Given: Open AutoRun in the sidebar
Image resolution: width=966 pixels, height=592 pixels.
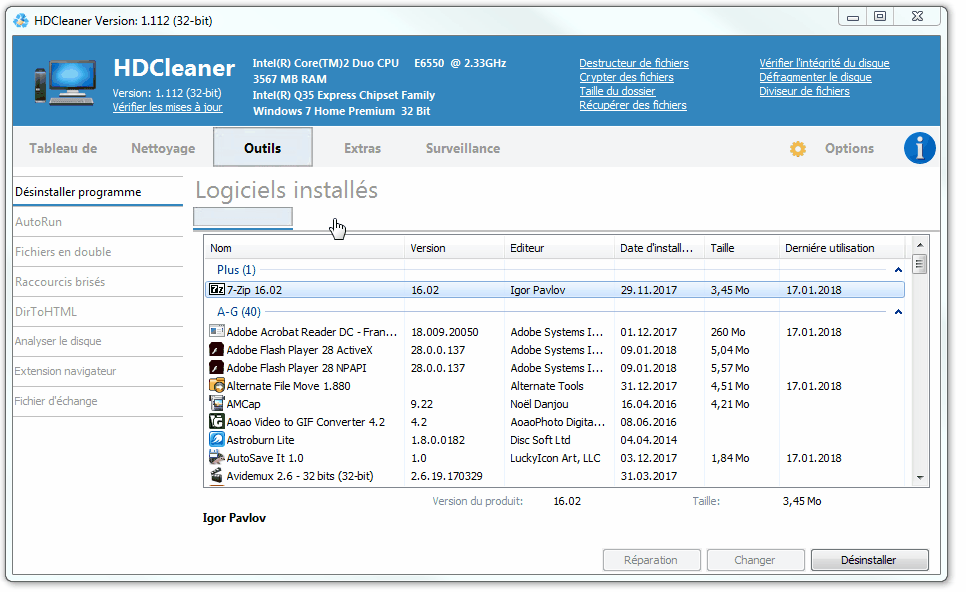Looking at the screenshot, I should click(x=98, y=222).
